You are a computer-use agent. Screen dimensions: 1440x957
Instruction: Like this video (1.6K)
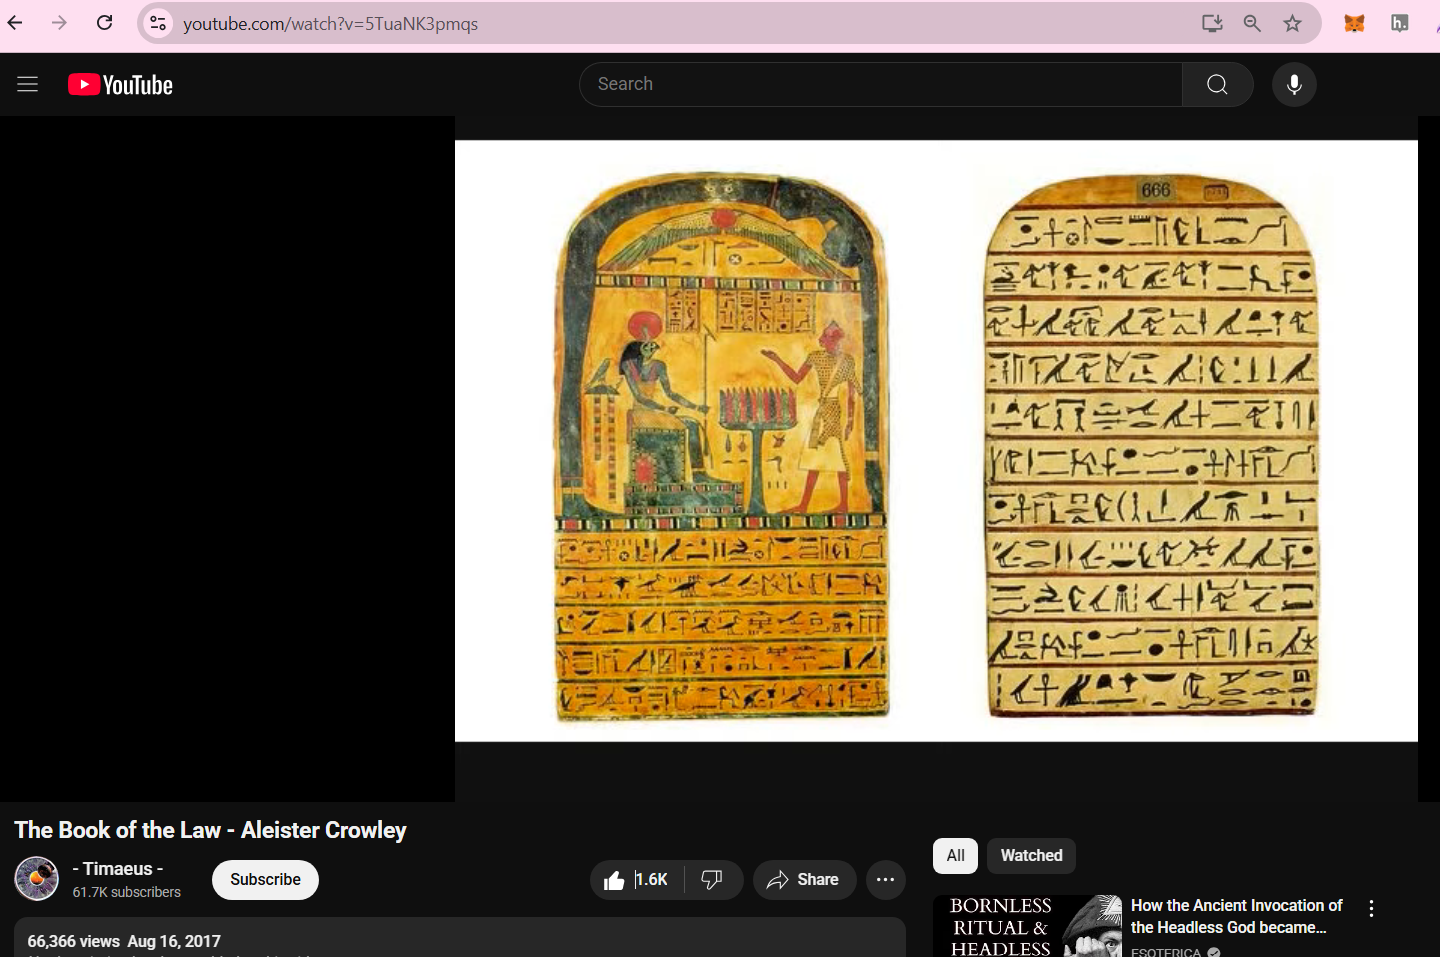[x=637, y=880]
